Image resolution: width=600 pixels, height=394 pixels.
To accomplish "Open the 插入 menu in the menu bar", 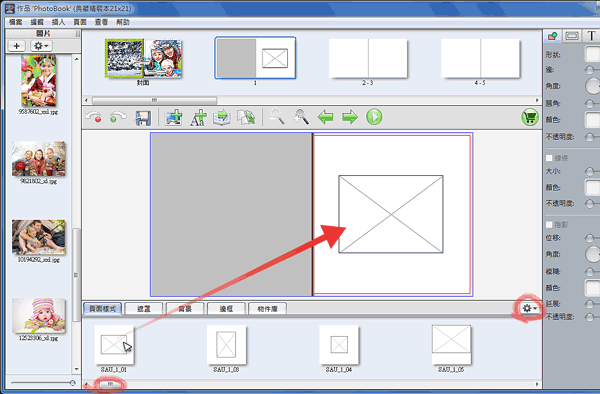I will click(x=58, y=22).
